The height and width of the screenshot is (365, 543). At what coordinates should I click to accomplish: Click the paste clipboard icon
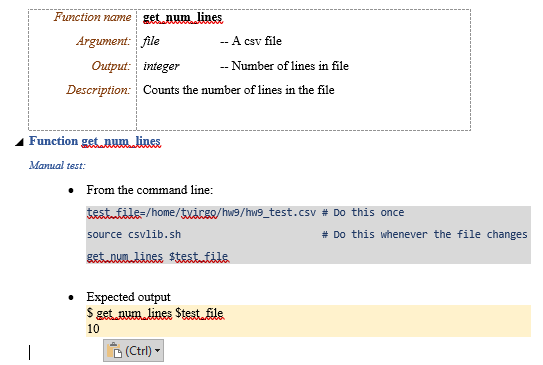point(114,350)
